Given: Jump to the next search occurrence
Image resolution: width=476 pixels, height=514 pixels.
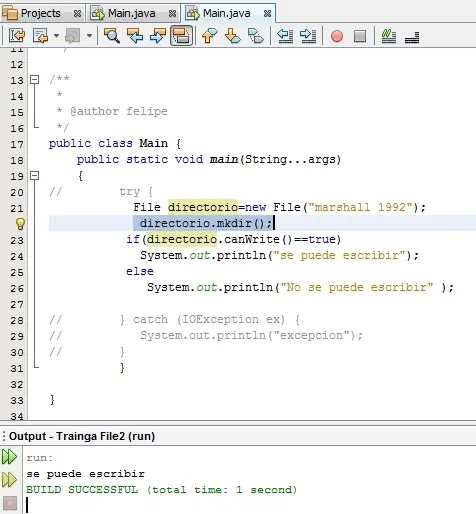Looking at the screenshot, I should (158, 35).
